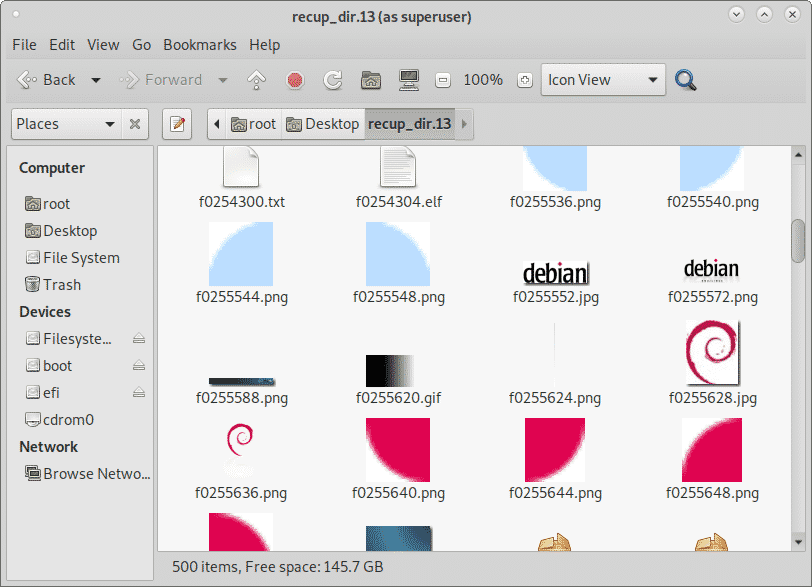This screenshot has height=587, width=812.
Task: Open the Home folder toolbar icon
Action: pyautogui.click(x=371, y=80)
